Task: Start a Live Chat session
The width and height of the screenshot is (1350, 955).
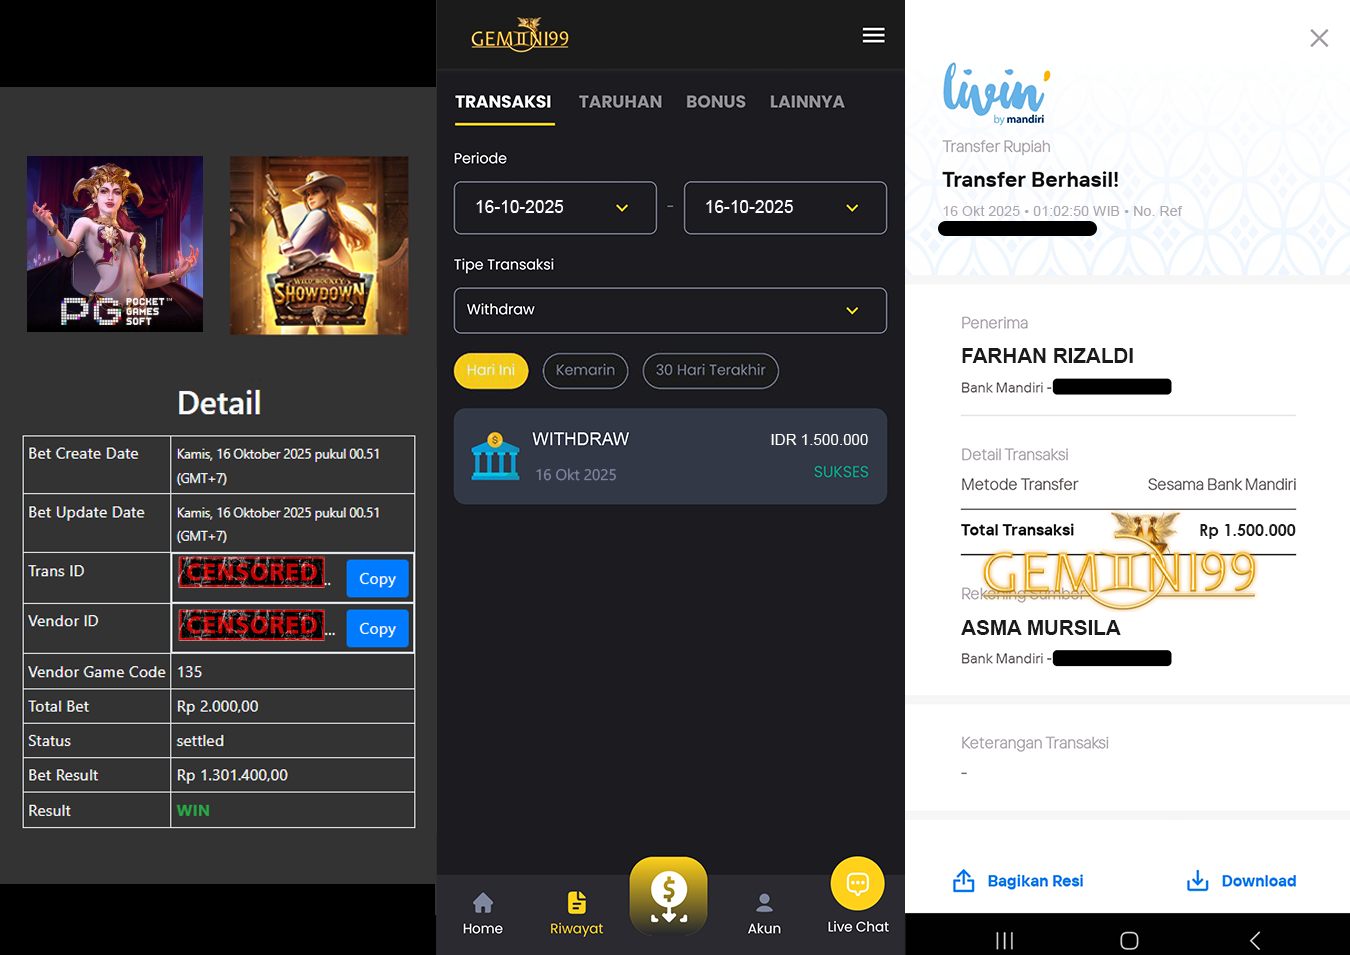Action: click(857, 895)
